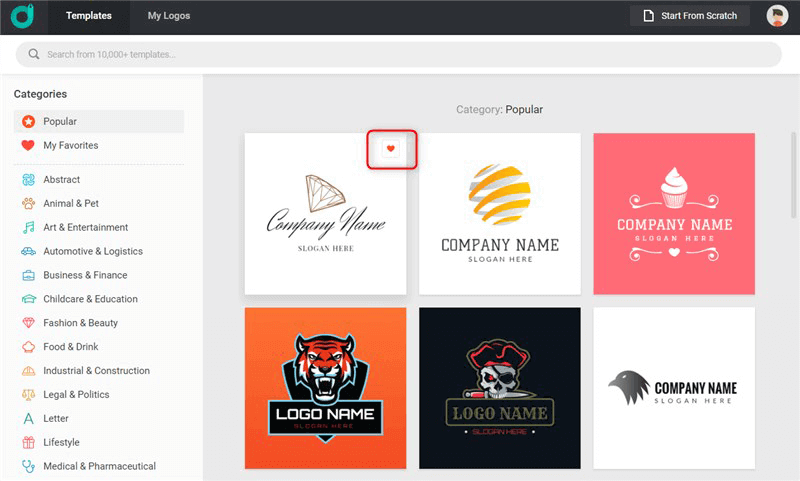Click the Abstract category icon
The image size is (800, 481).
click(x=28, y=180)
